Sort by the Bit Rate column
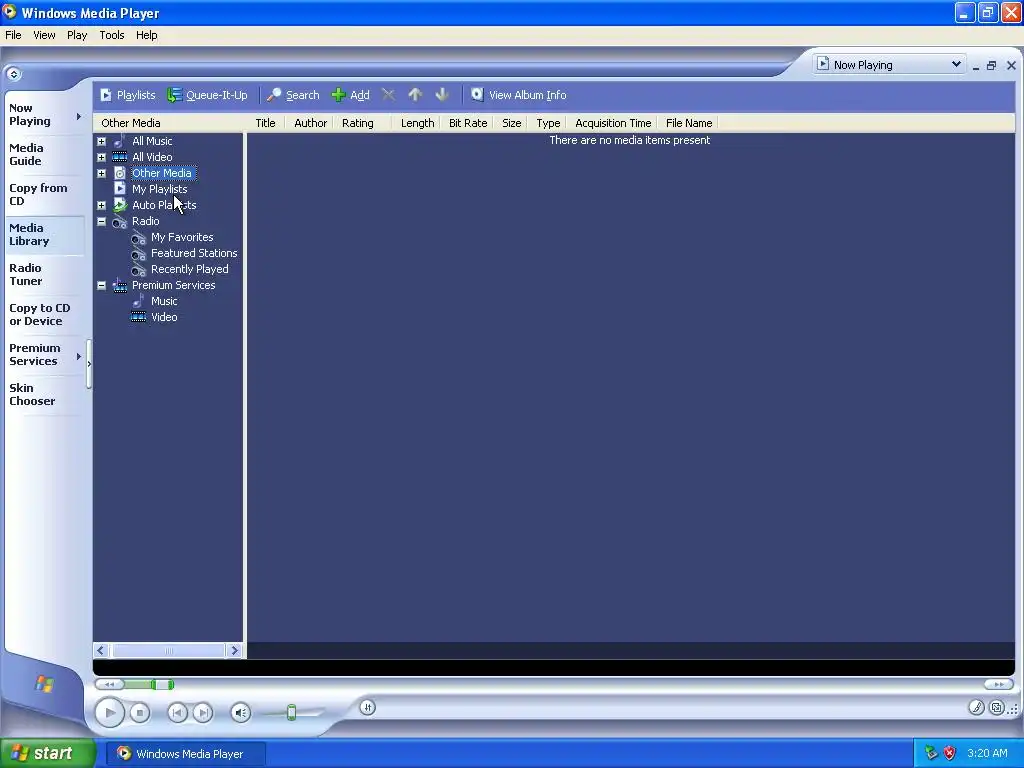Image resolution: width=1024 pixels, height=768 pixels. click(x=468, y=123)
